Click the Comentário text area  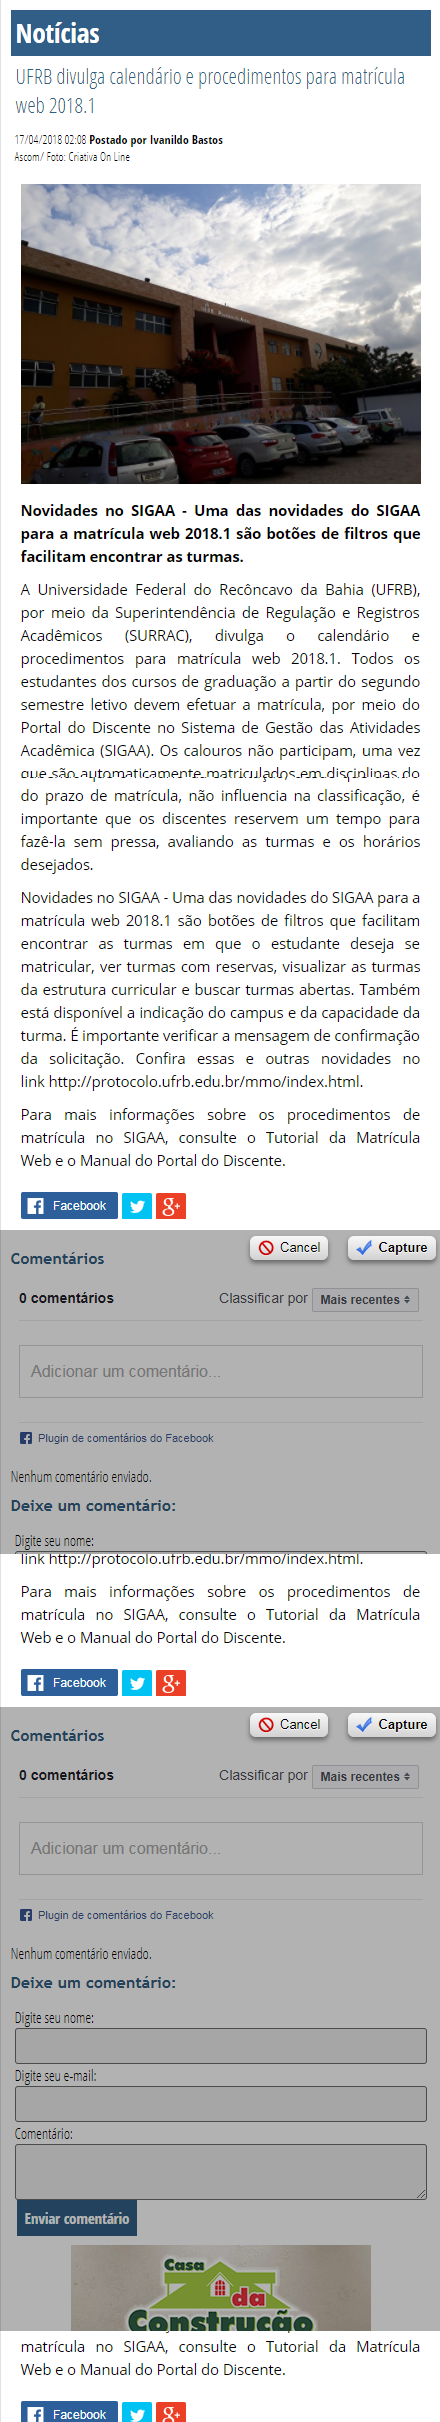pyautogui.click(x=221, y=2172)
